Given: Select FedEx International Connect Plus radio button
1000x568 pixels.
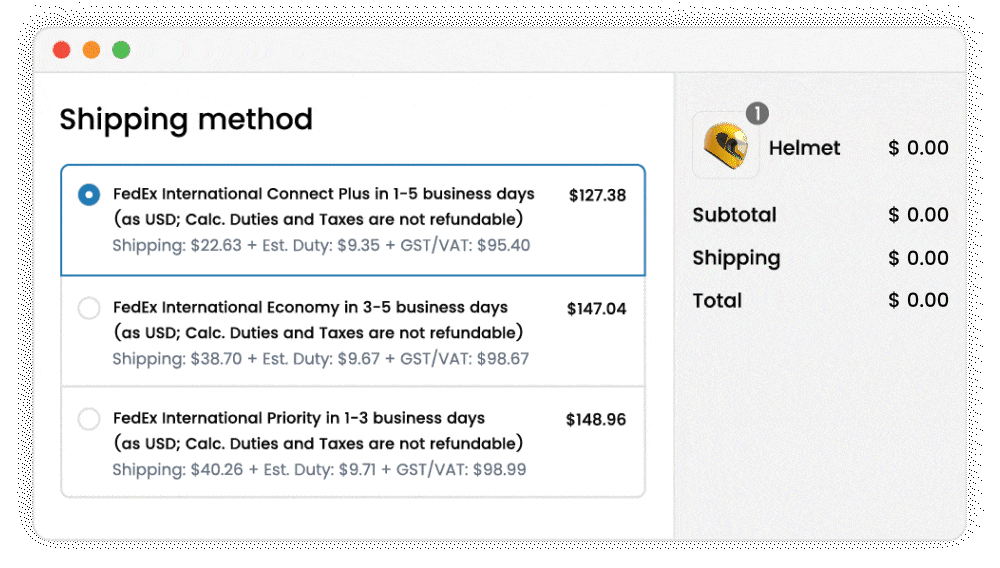Looking at the screenshot, I should point(89,195).
